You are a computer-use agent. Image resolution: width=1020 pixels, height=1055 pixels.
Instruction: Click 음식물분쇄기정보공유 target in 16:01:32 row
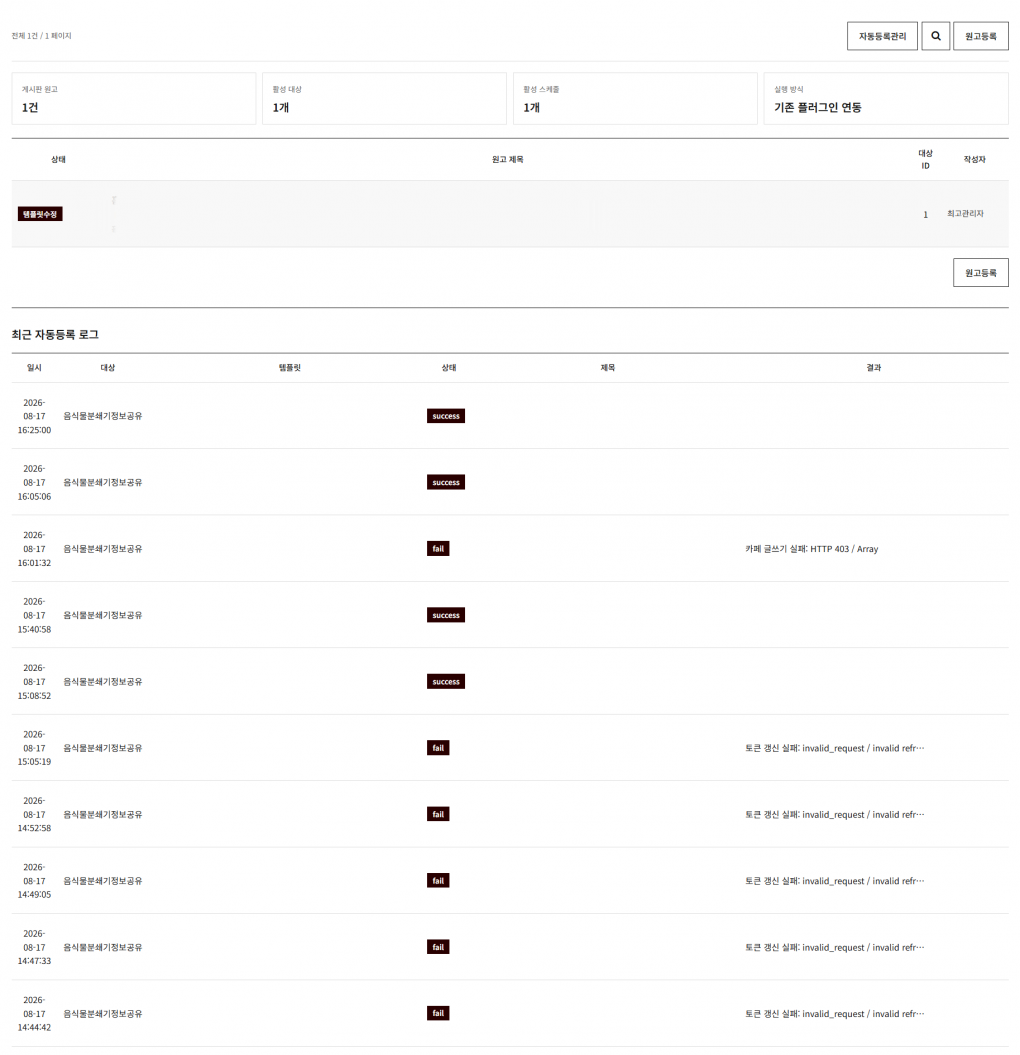click(103, 549)
